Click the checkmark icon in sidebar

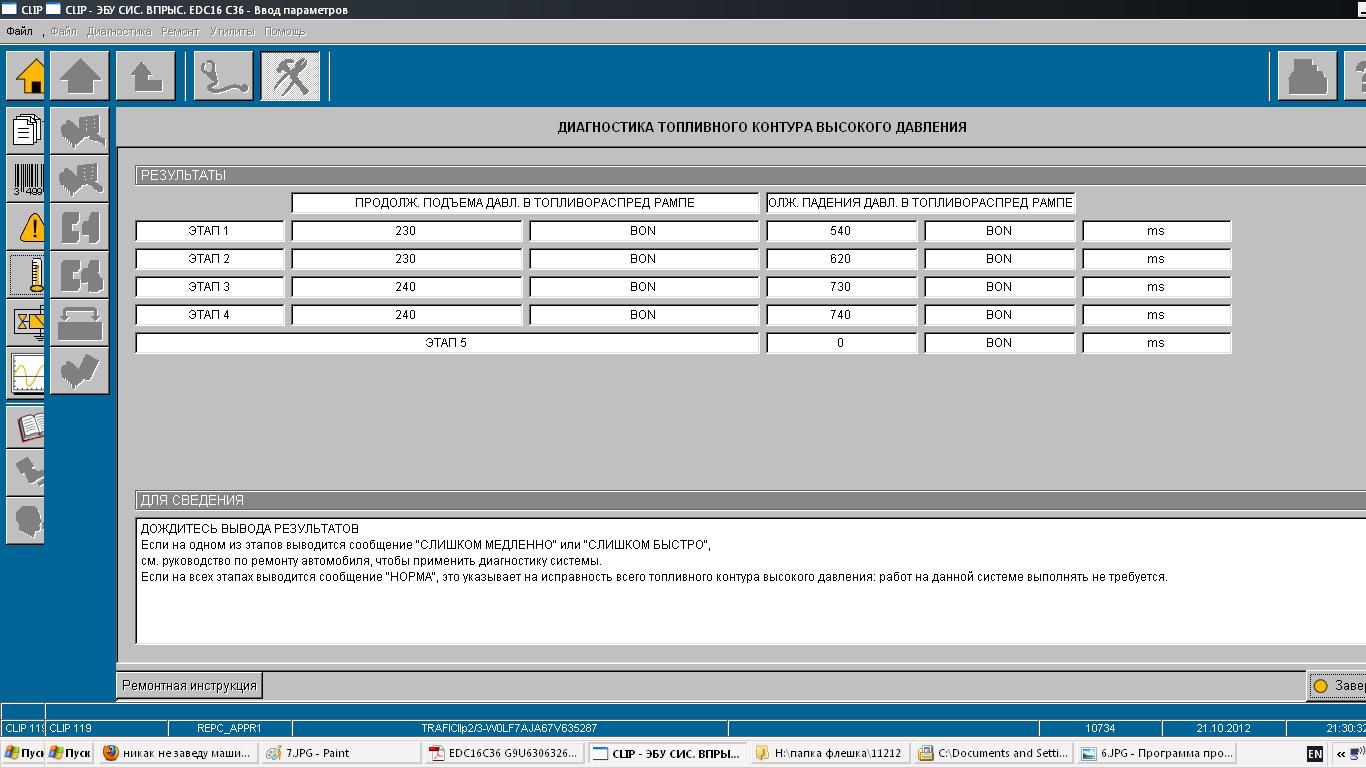[80, 370]
